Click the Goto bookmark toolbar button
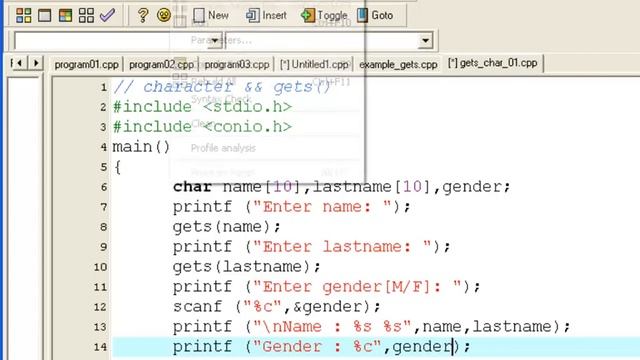The width and height of the screenshot is (640, 360). coord(375,16)
